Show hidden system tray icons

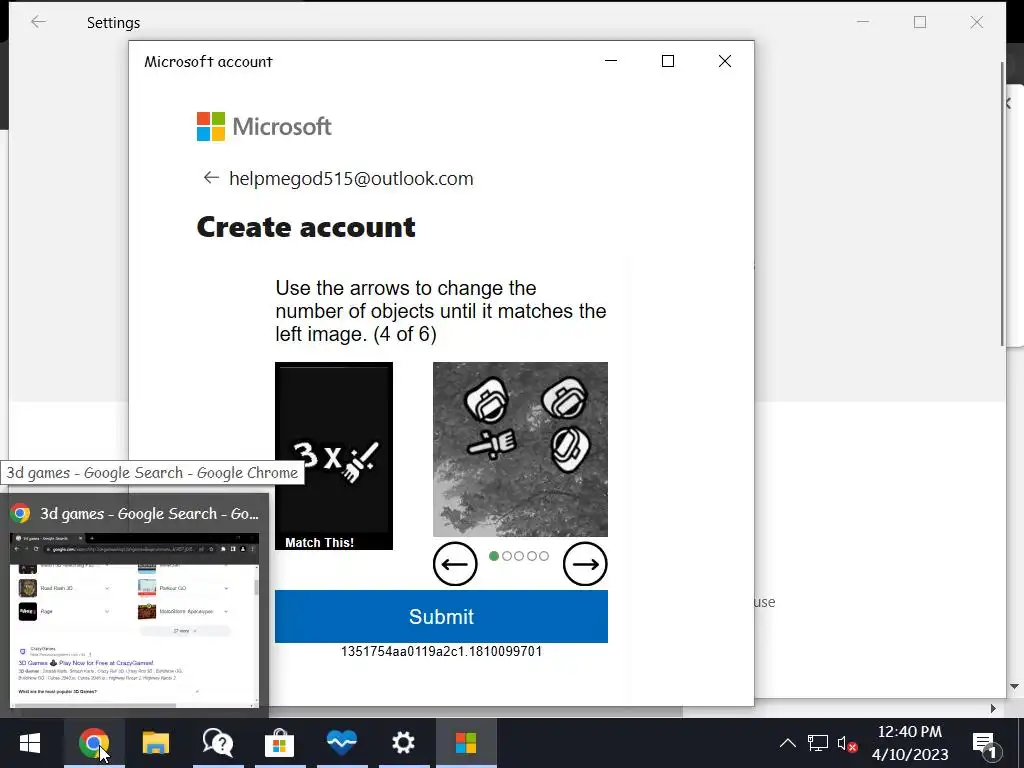click(x=788, y=743)
